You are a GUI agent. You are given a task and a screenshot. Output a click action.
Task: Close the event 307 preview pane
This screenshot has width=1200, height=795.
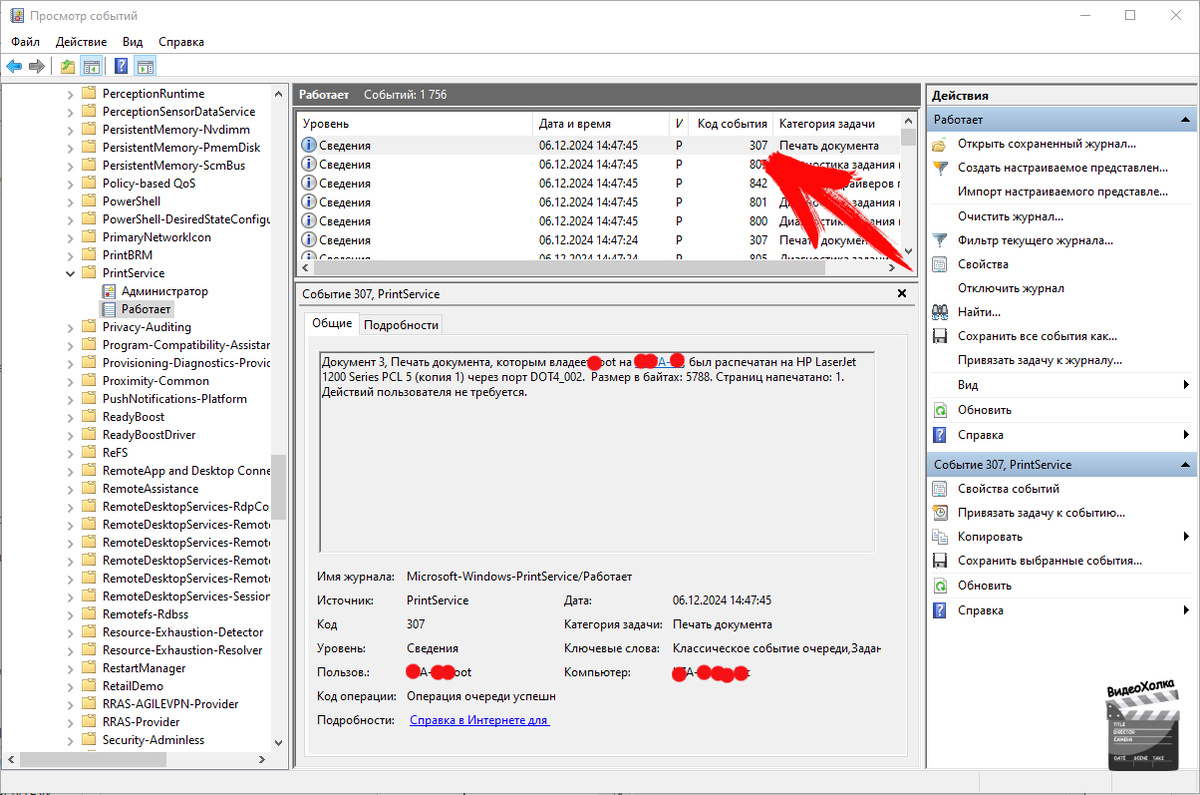[901, 294]
